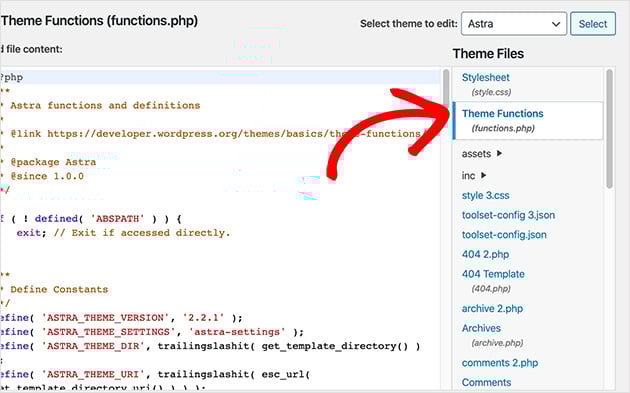Click the 'Astra functions and definitions' comment line
630x393 pixels.
tap(105, 106)
